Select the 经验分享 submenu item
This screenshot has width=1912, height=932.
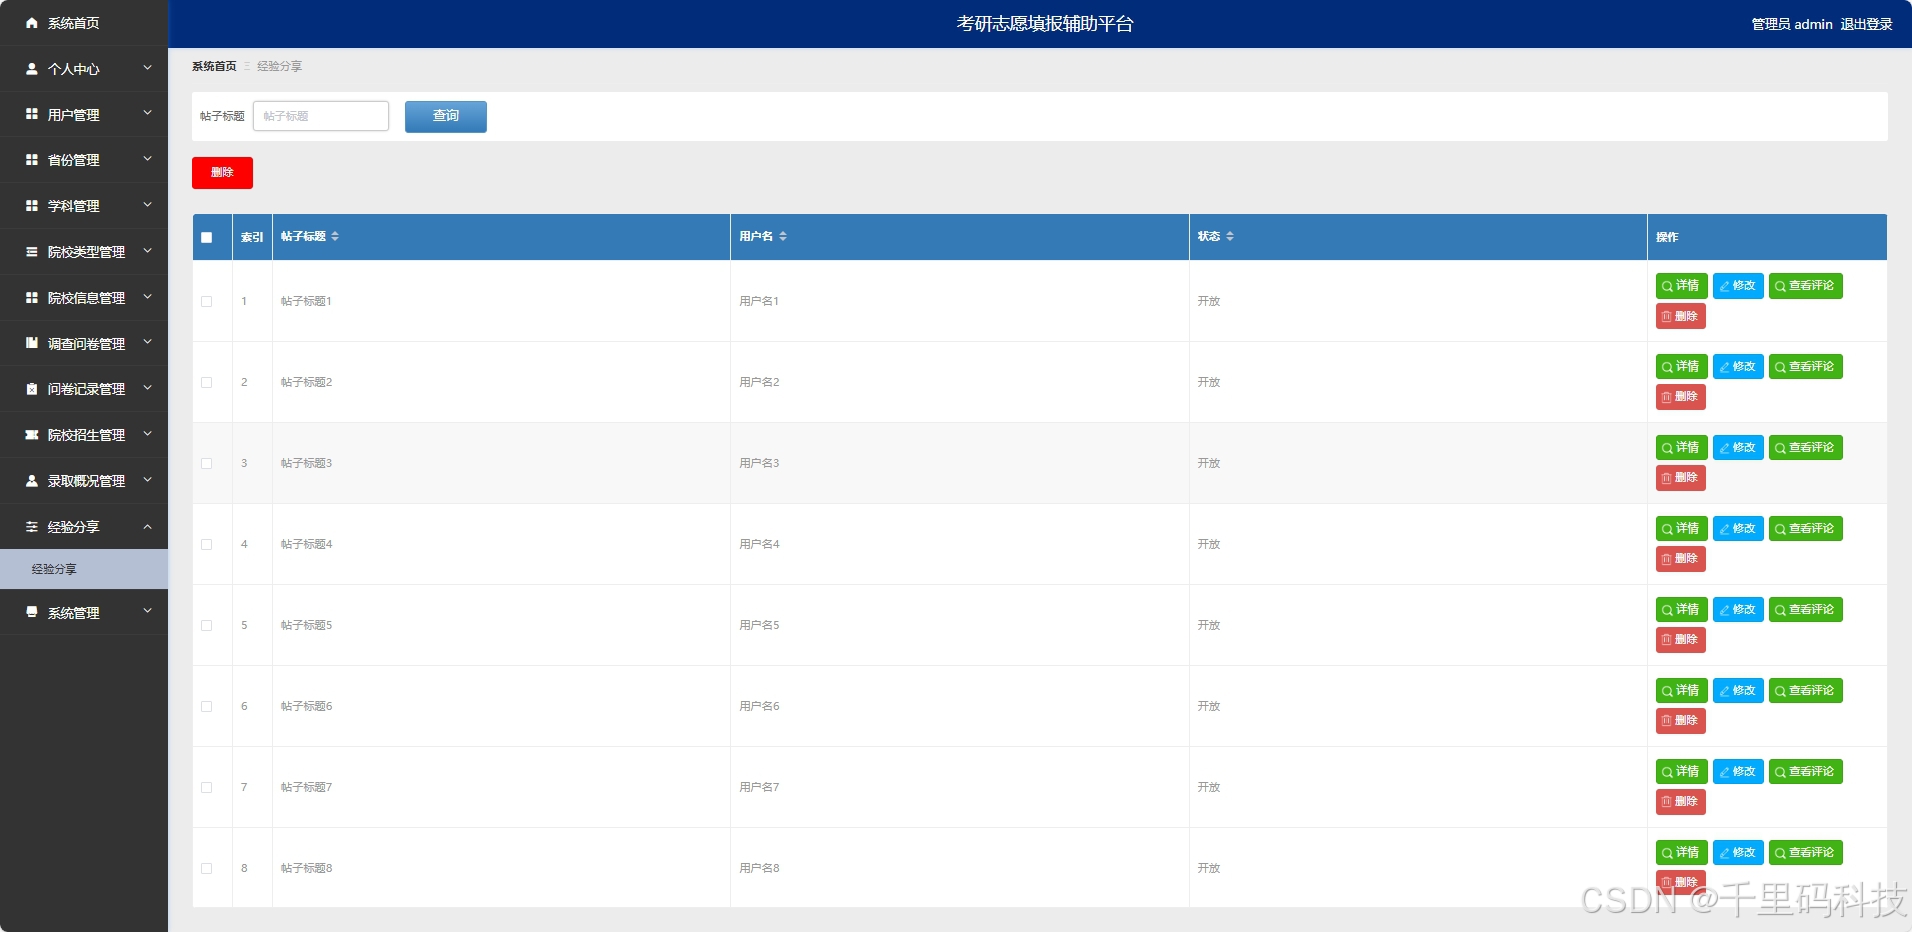pos(84,569)
